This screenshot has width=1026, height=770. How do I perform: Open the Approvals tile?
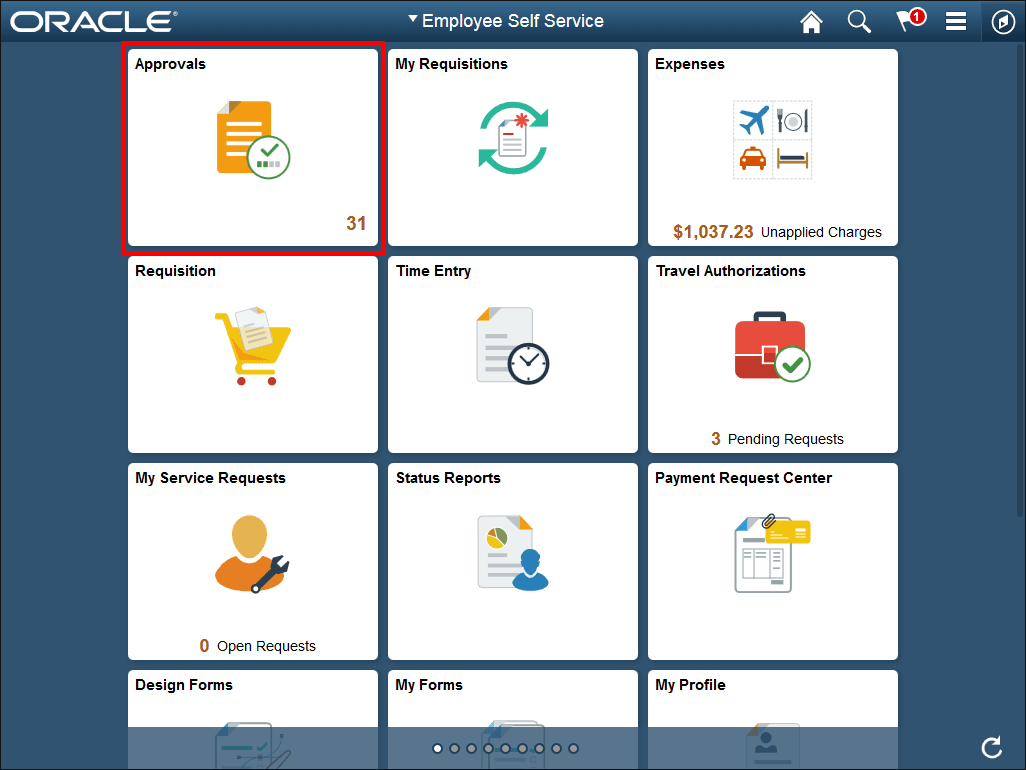tap(252, 148)
